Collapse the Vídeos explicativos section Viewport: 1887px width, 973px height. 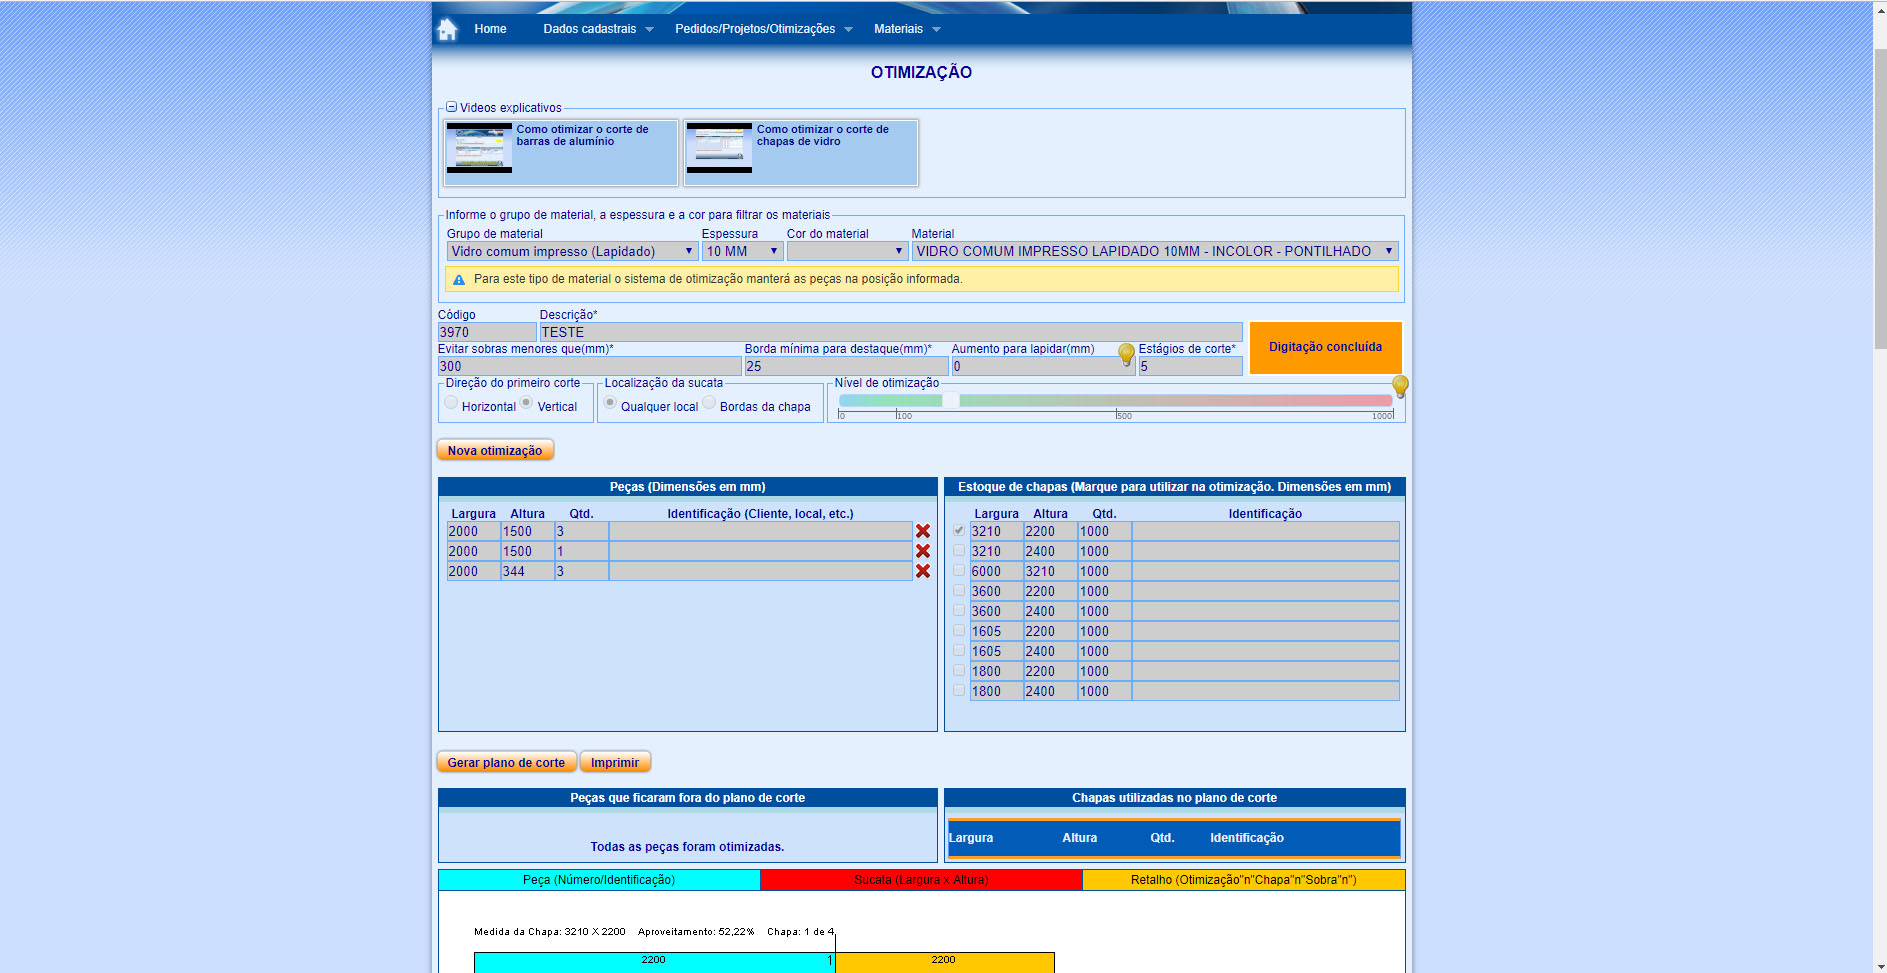[x=451, y=107]
